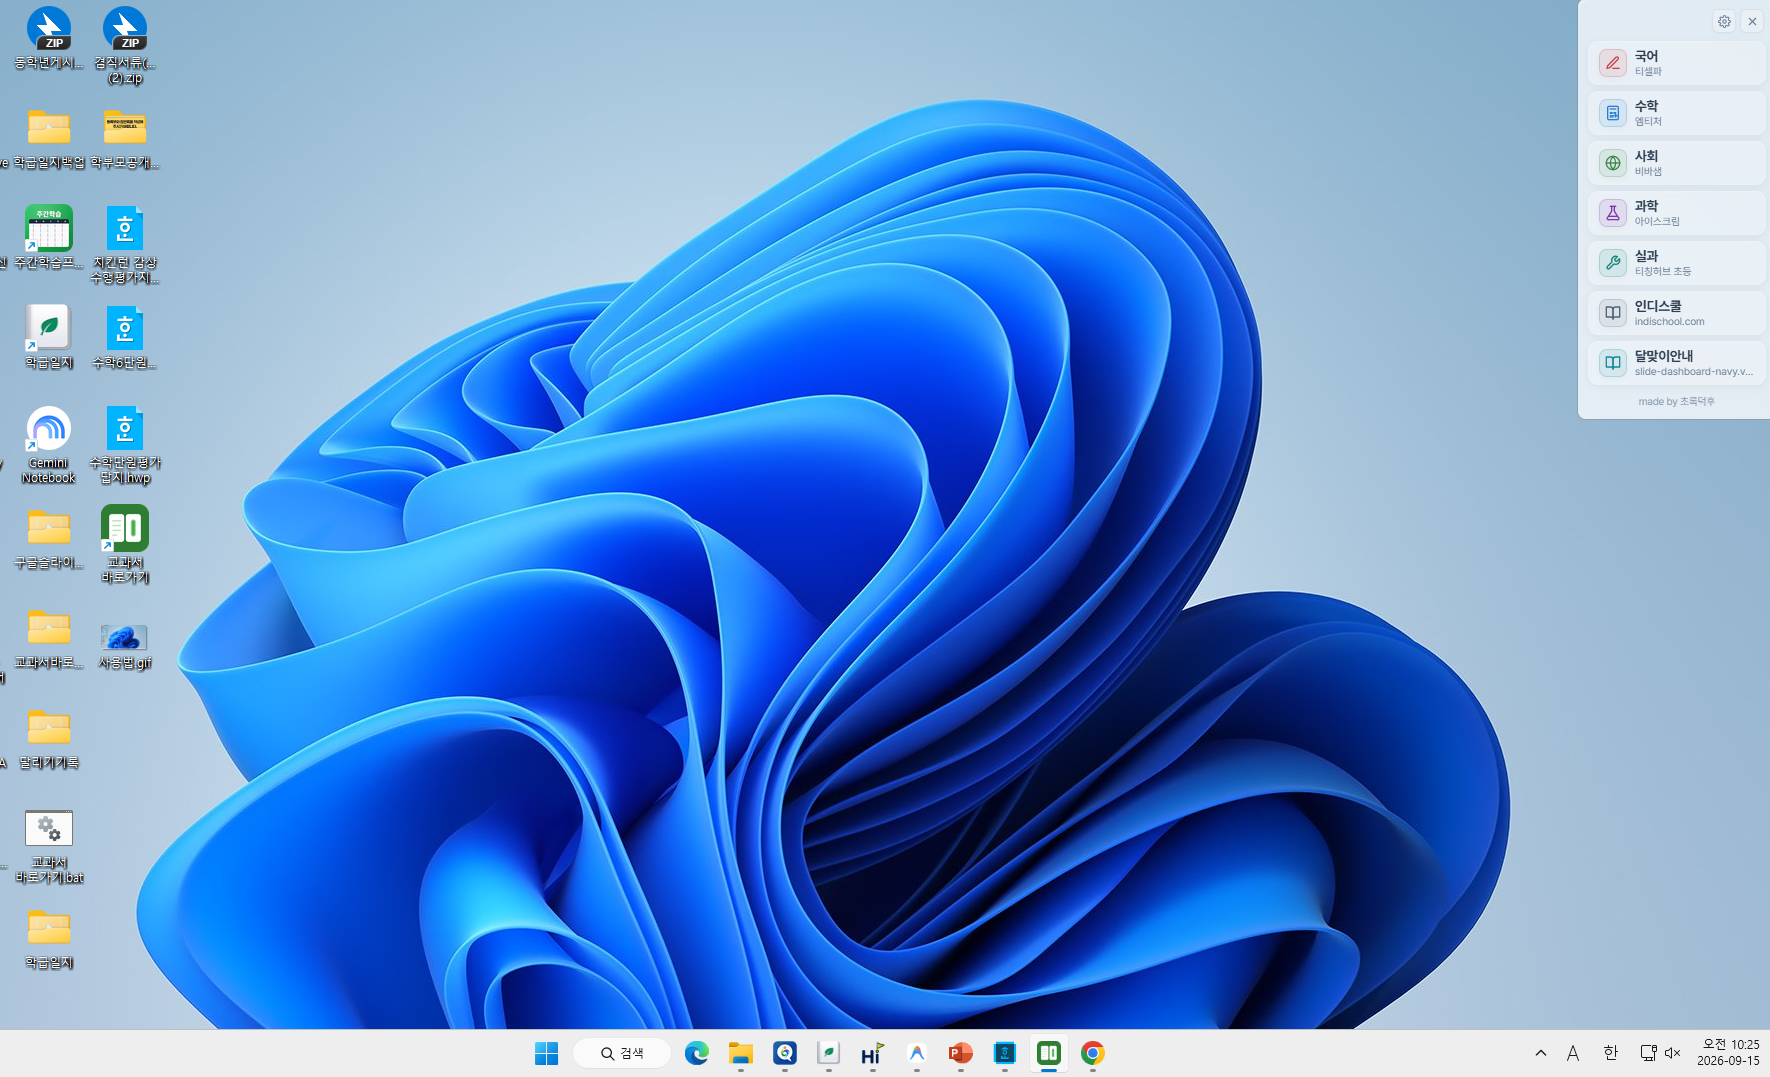Close the textbook shortcut widget panel
The width and height of the screenshot is (1770, 1077).
(x=1752, y=21)
